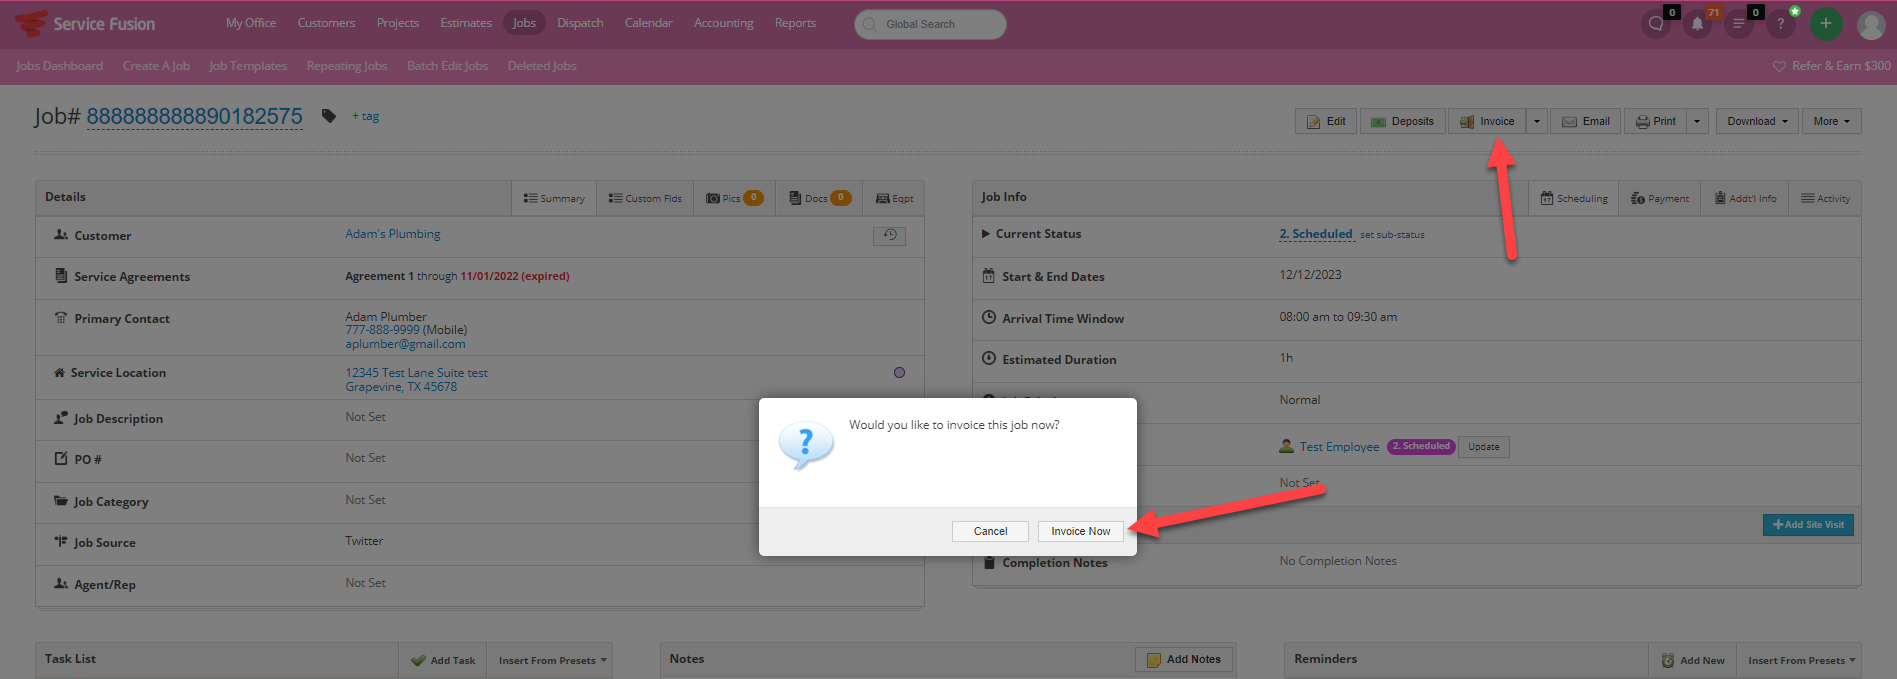Viewport: 1897px width, 679px height.
Task: Click the 2. Scheduled status link
Action: pos(1316,233)
